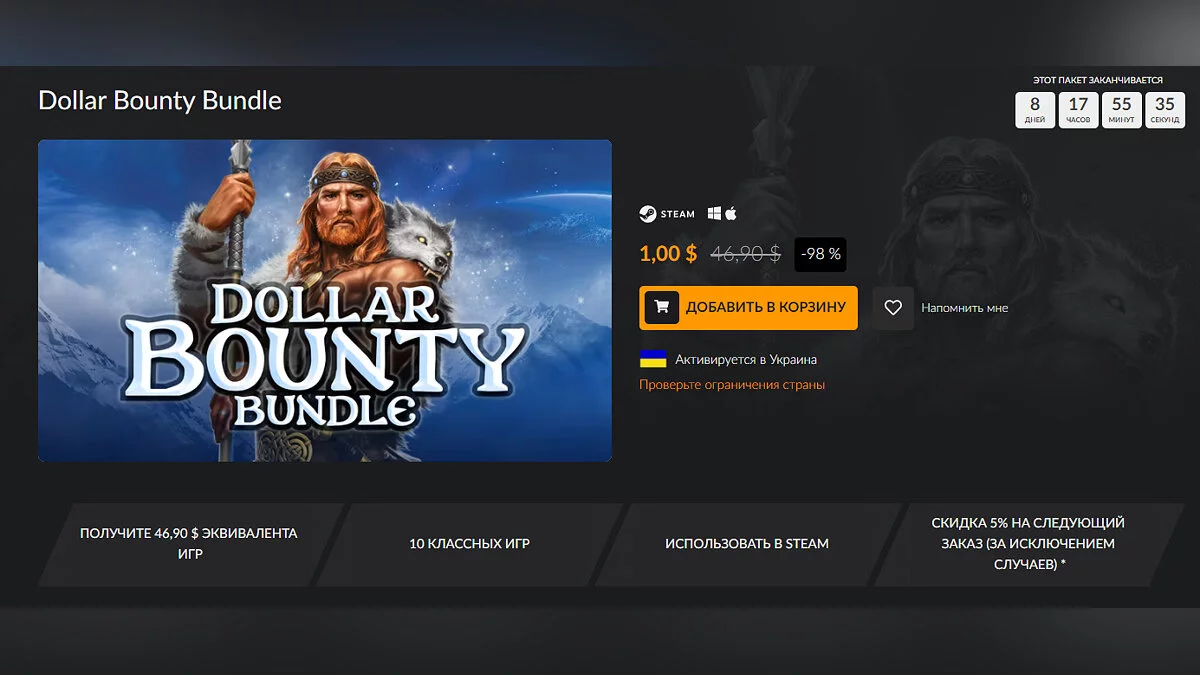Select the Получите 46,90 $ эквивалента игр panel
The width and height of the screenshot is (1200, 675).
pyautogui.click(x=190, y=544)
